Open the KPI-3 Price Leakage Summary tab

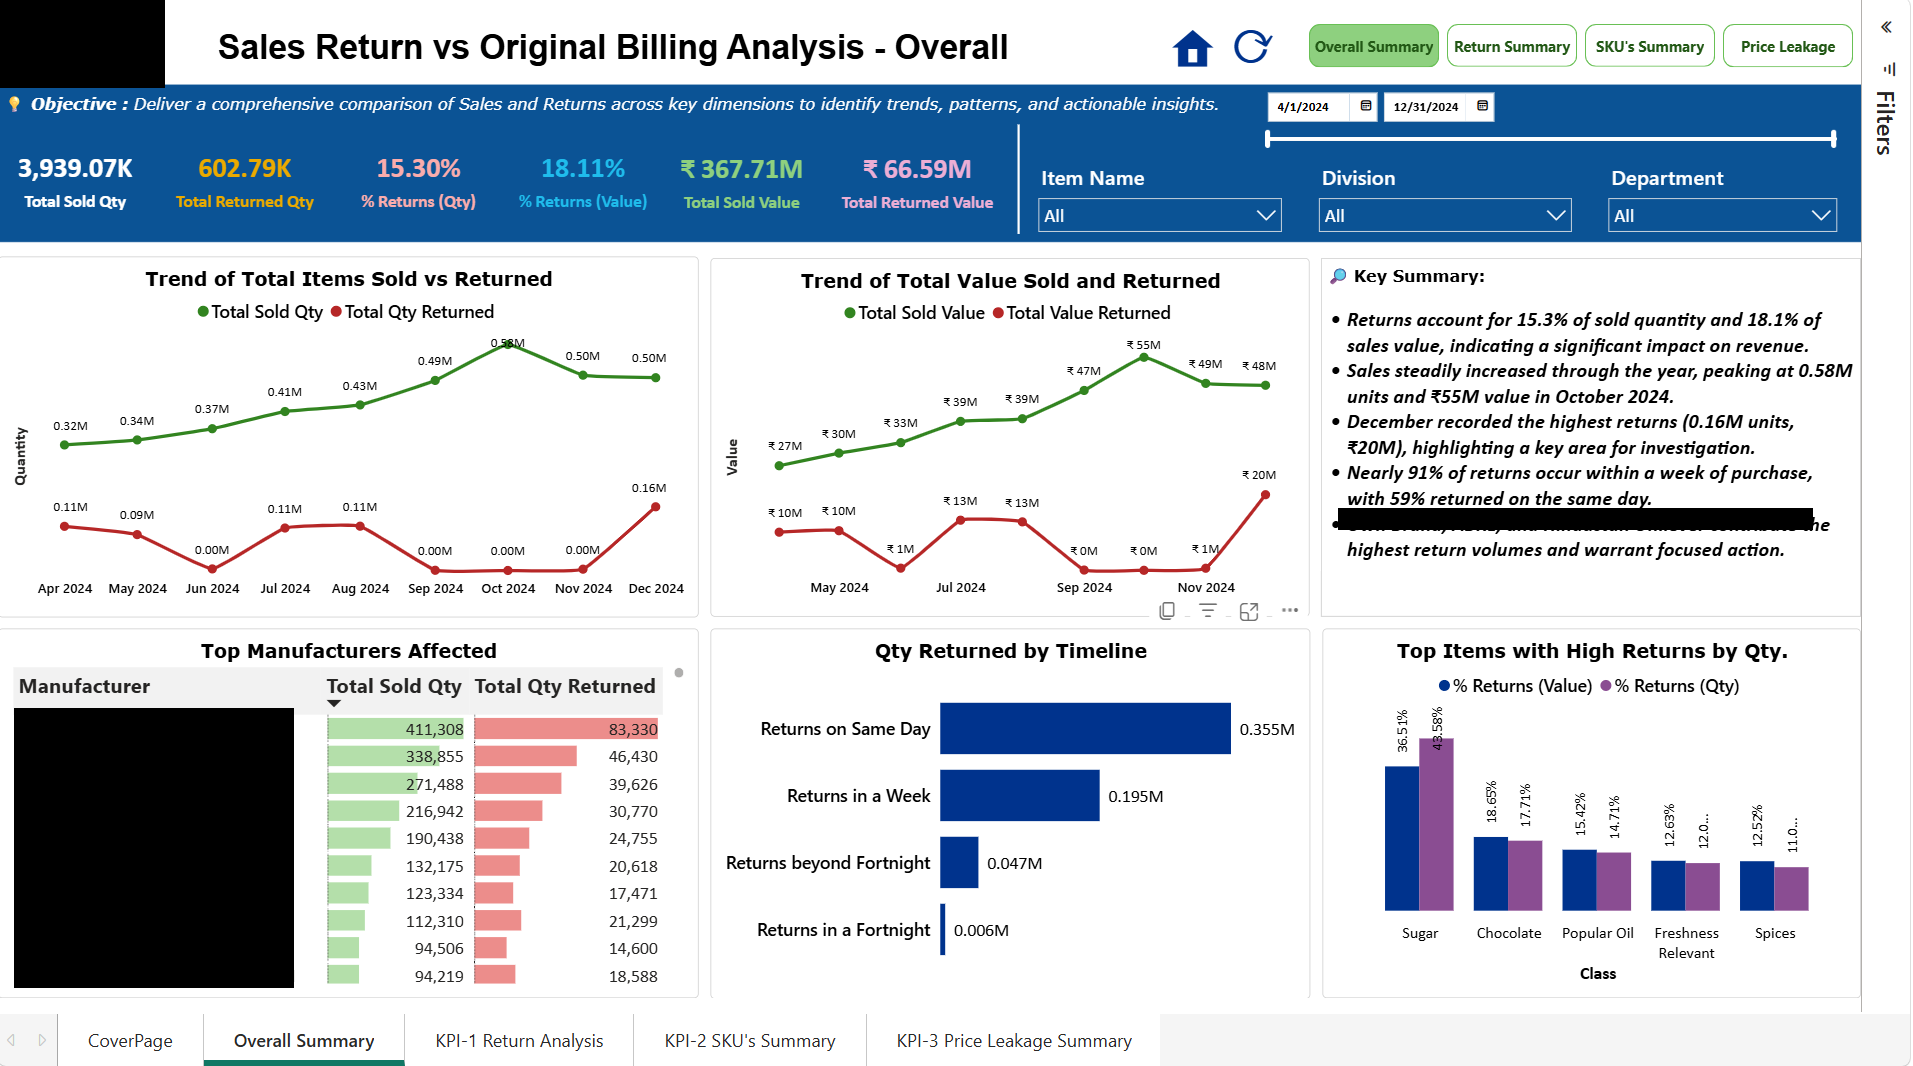[1014, 1040]
